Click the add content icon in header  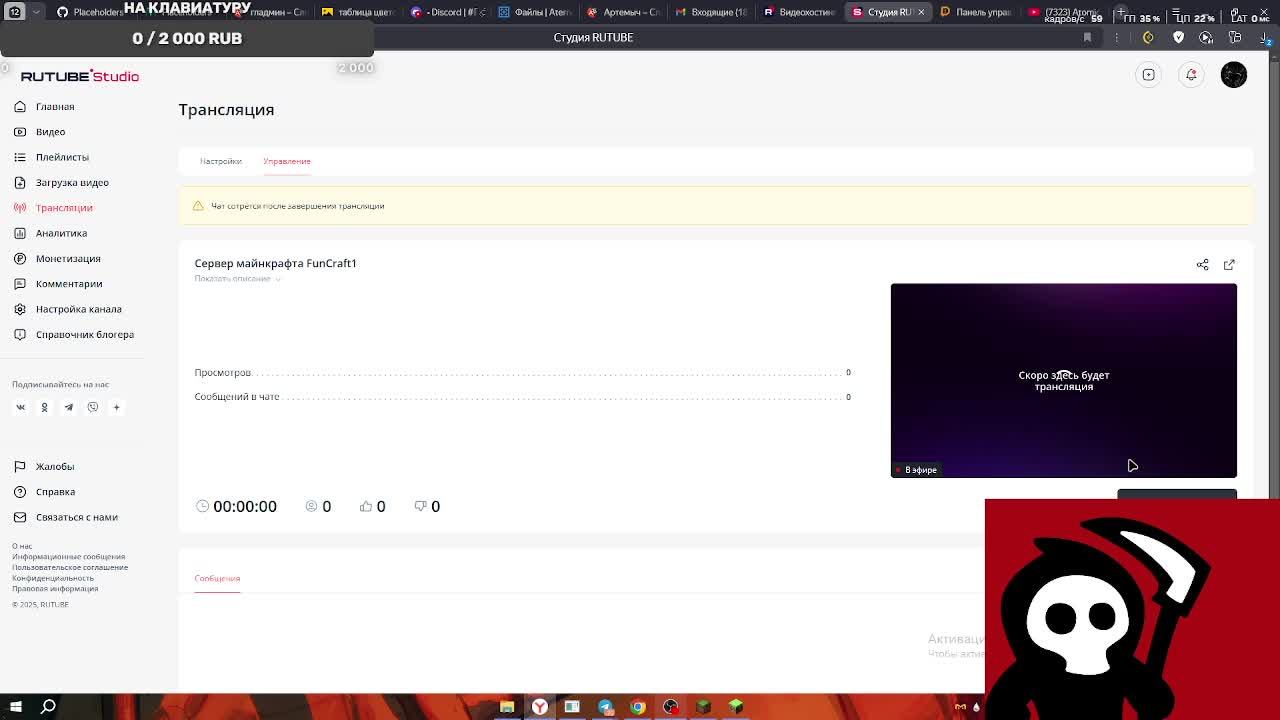pyautogui.click(x=1149, y=75)
